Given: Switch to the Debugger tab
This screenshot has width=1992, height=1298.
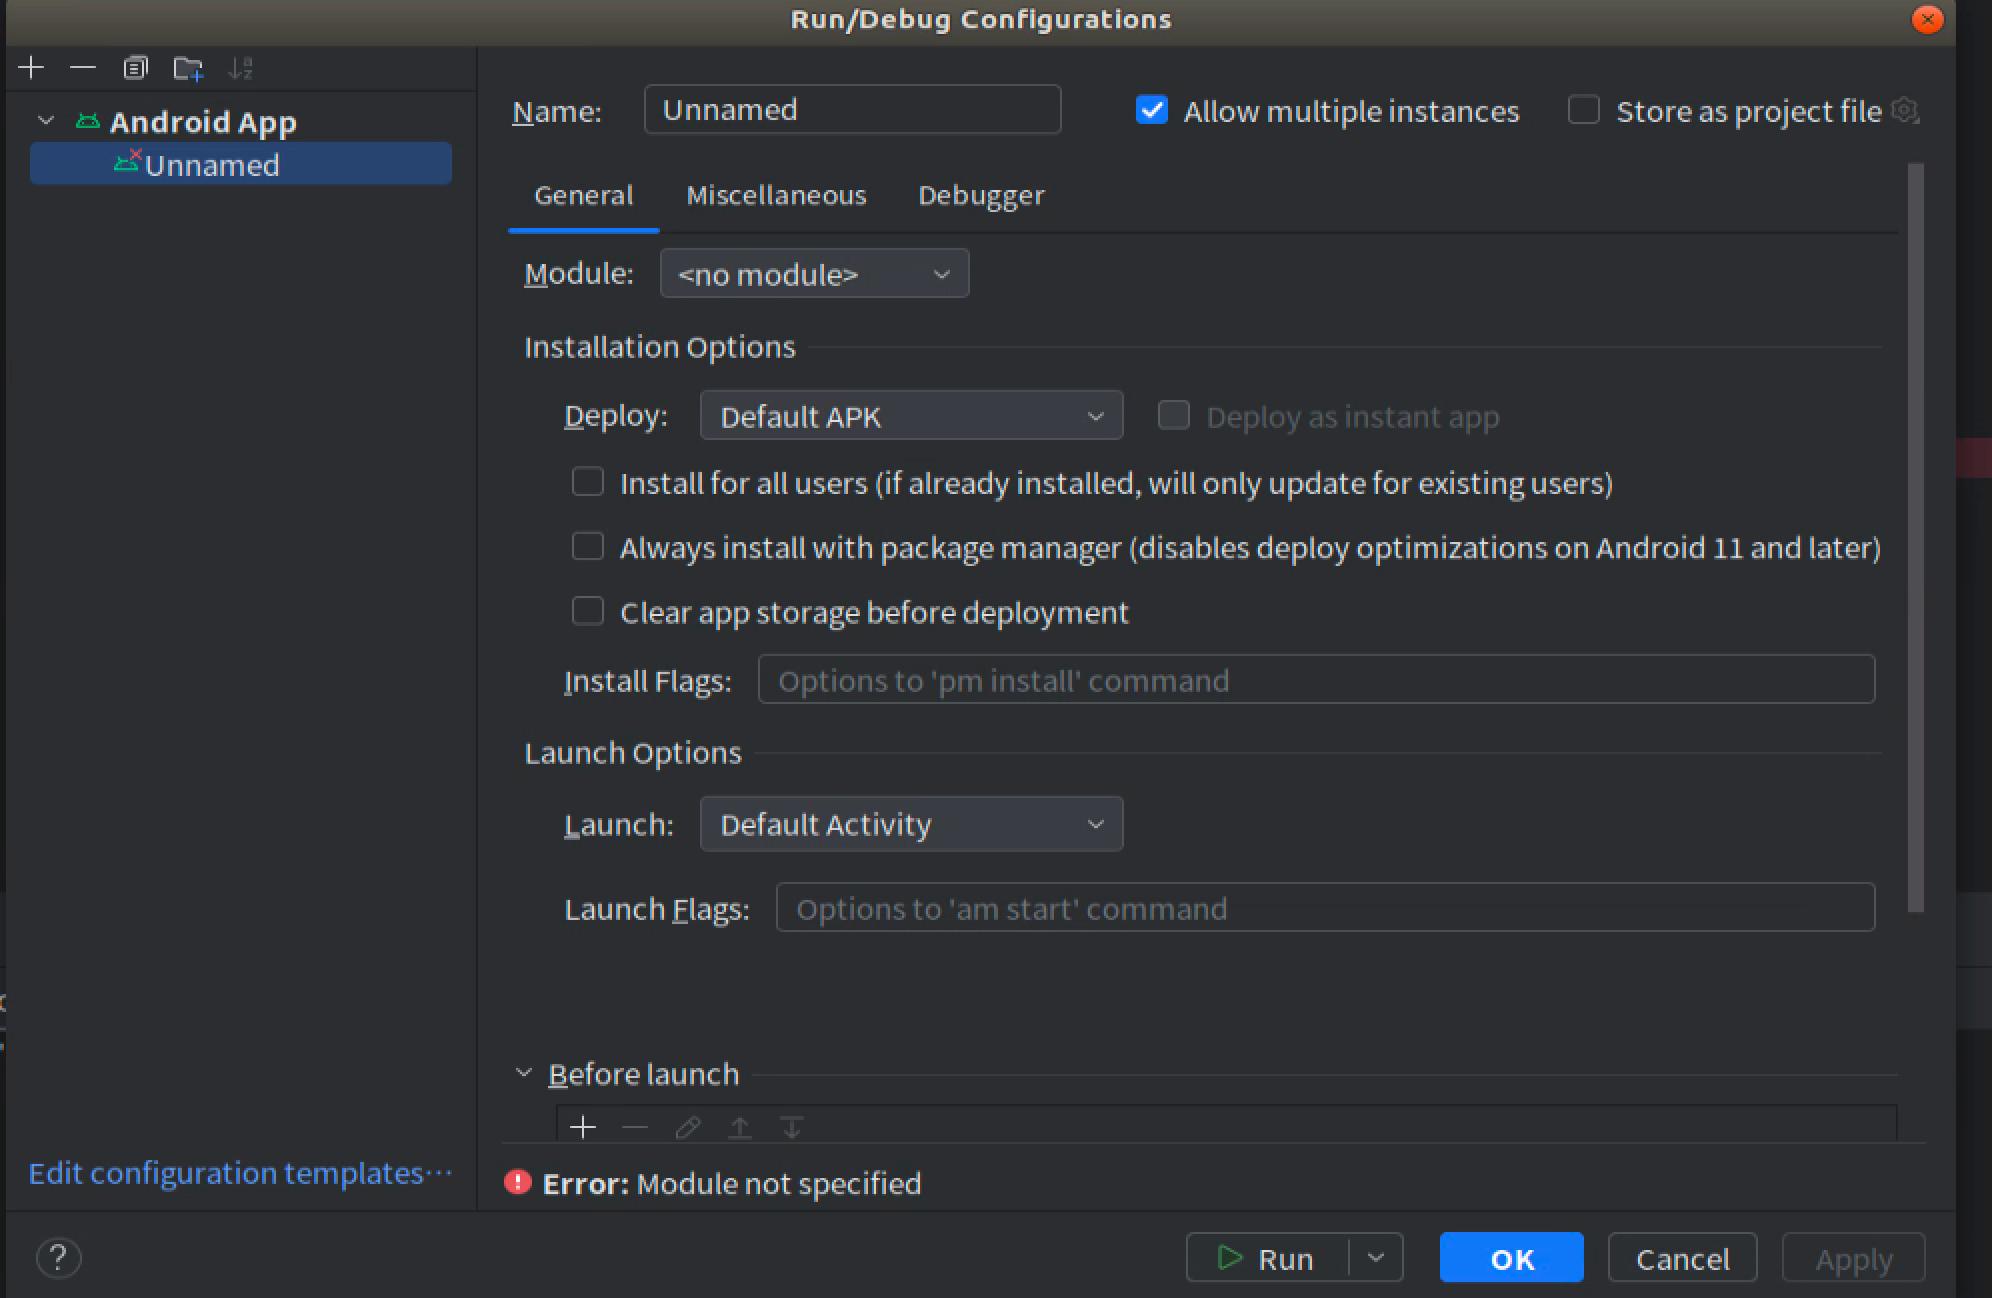Looking at the screenshot, I should (981, 195).
